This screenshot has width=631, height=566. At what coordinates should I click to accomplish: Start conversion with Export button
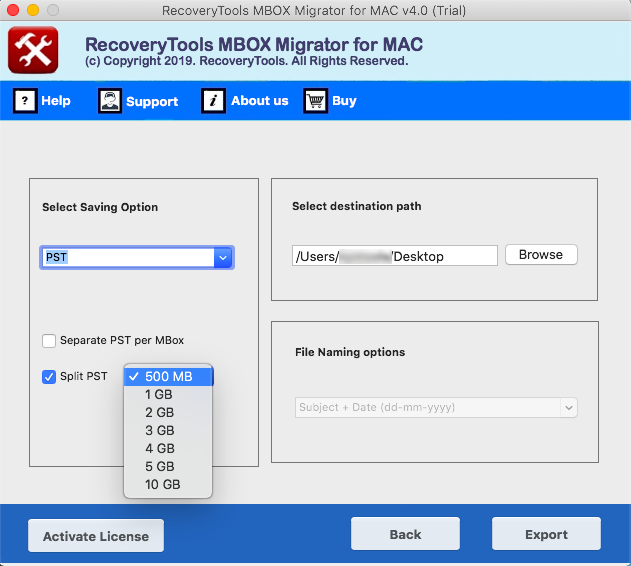coord(546,534)
